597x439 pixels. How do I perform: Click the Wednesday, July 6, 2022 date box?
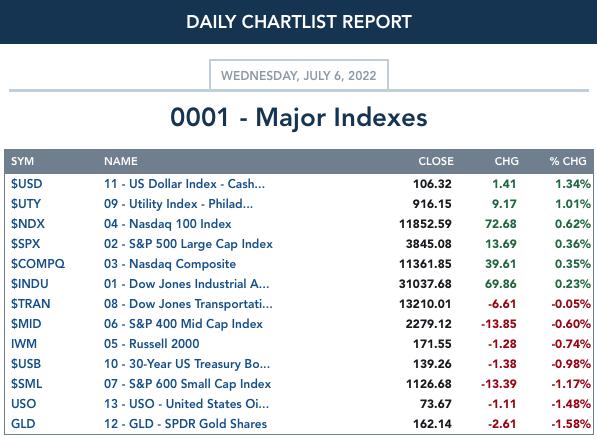pos(299,75)
